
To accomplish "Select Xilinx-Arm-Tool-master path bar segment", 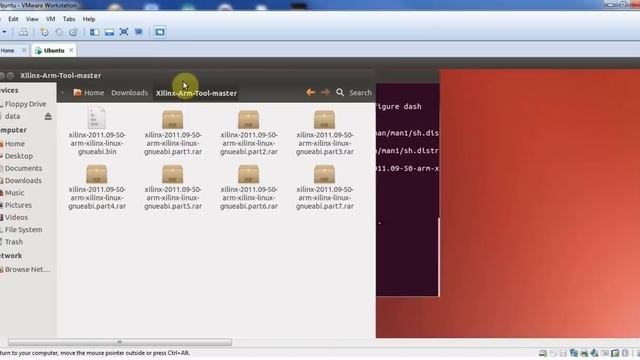I will (x=196, y=93).
